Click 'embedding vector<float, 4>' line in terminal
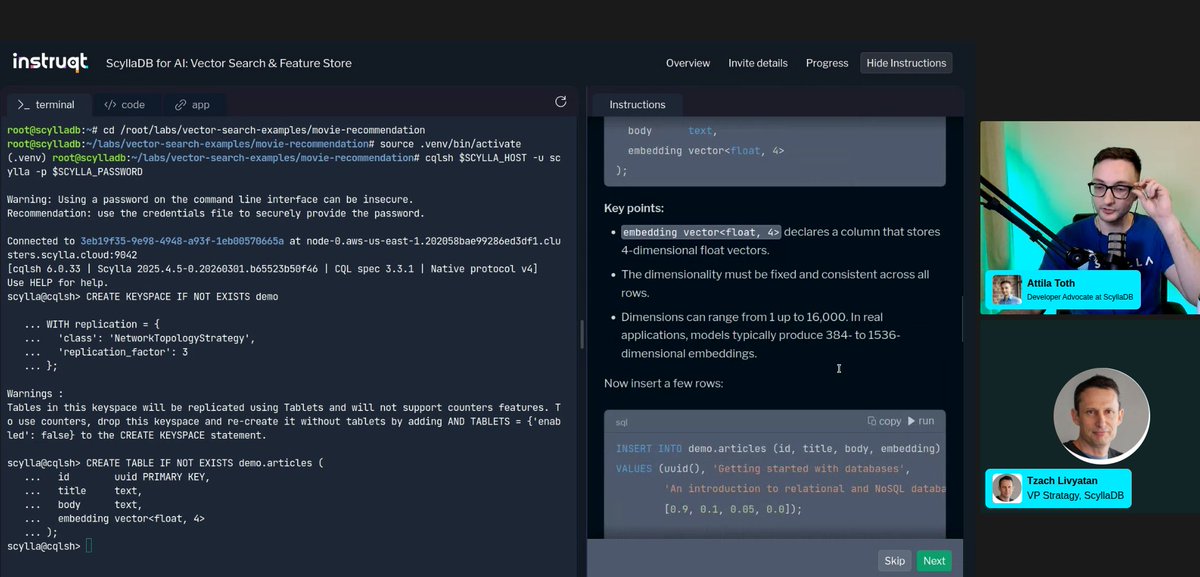Image resolution: width=1200 pixels, height=577 pixels. point(131,519)
